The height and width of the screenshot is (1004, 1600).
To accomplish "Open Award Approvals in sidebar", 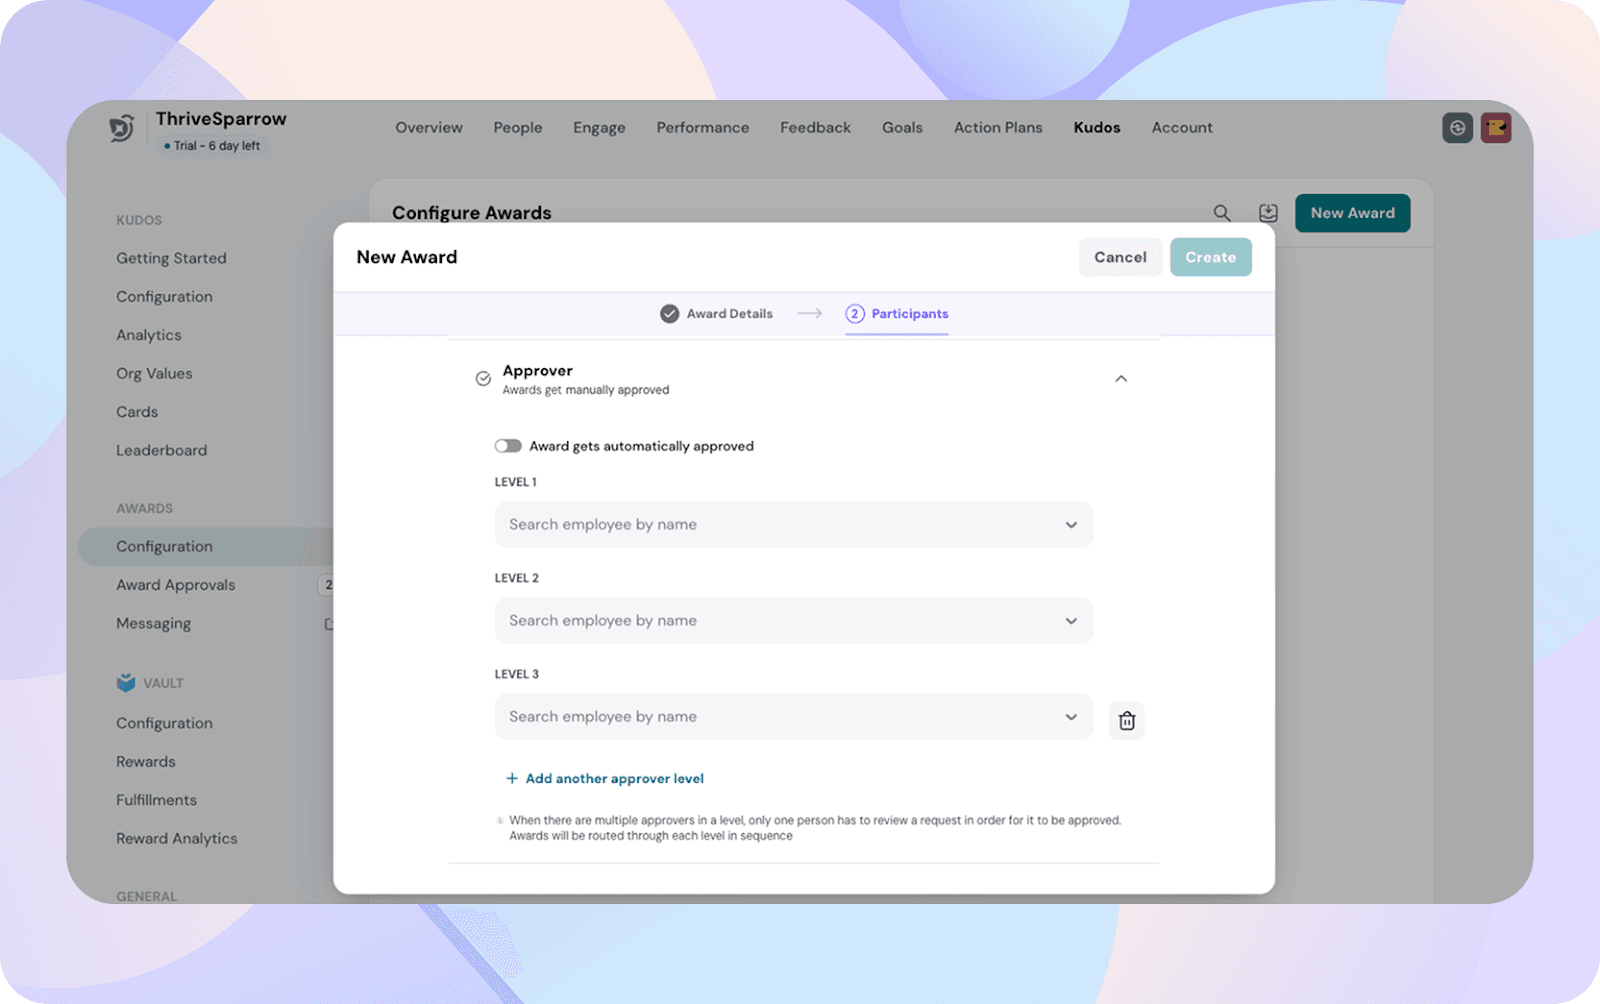I will pyautogui.click(x=176, y=585).
